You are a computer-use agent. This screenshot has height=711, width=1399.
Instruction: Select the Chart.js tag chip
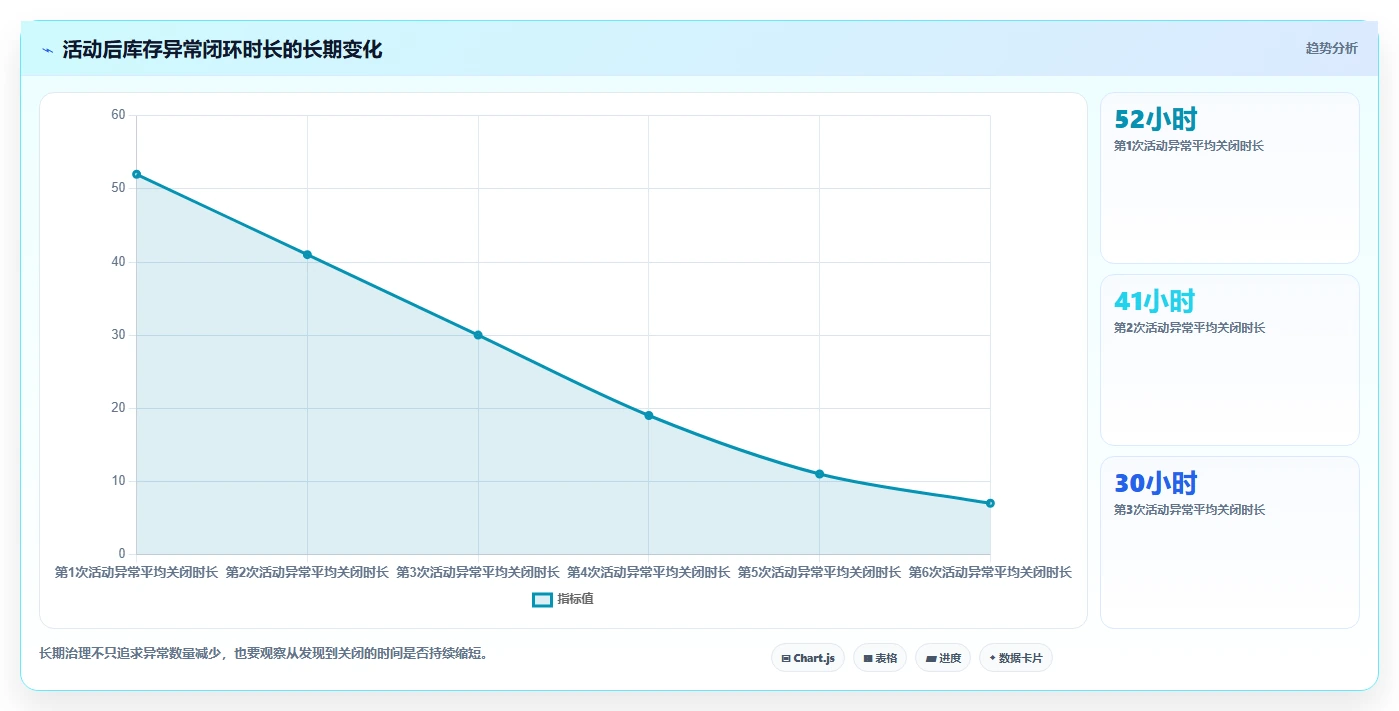point(808,658)
